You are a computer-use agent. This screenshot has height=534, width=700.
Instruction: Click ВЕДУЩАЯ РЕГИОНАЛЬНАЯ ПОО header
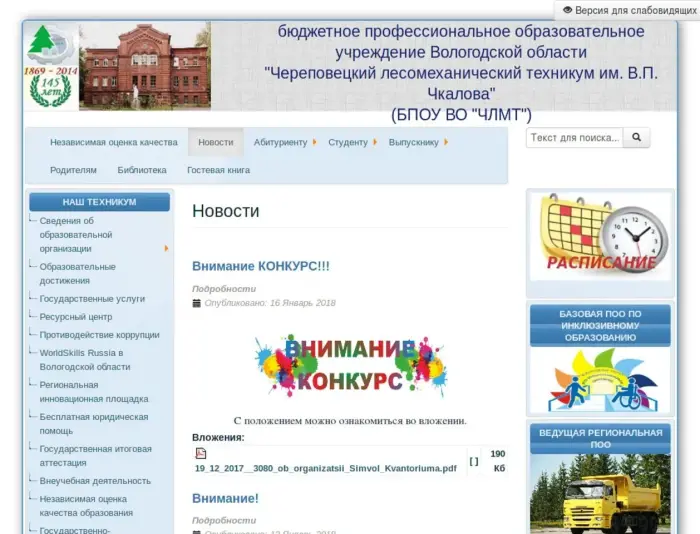600,438
